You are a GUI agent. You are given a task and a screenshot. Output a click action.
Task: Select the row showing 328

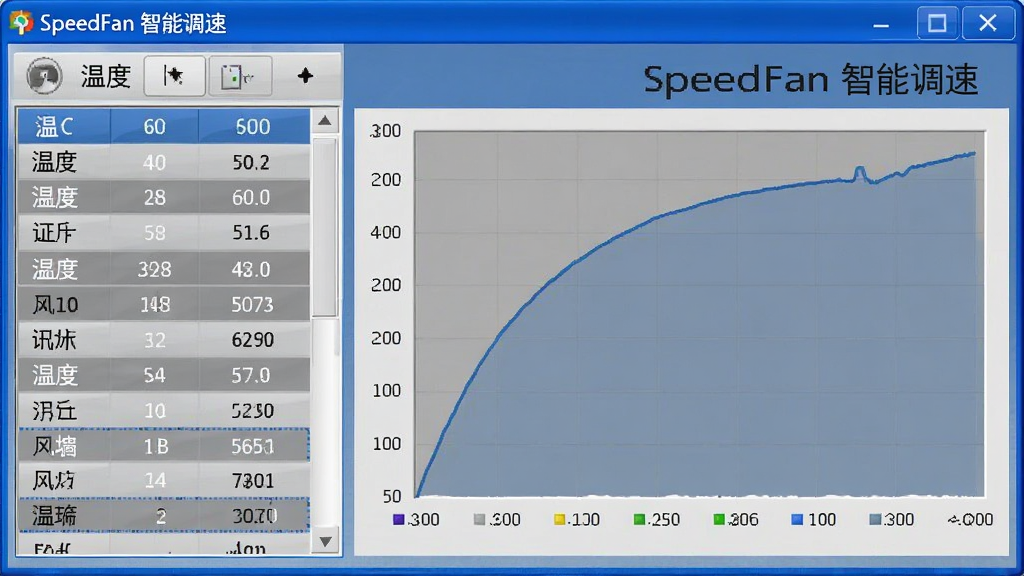click(x=163, y=268)
